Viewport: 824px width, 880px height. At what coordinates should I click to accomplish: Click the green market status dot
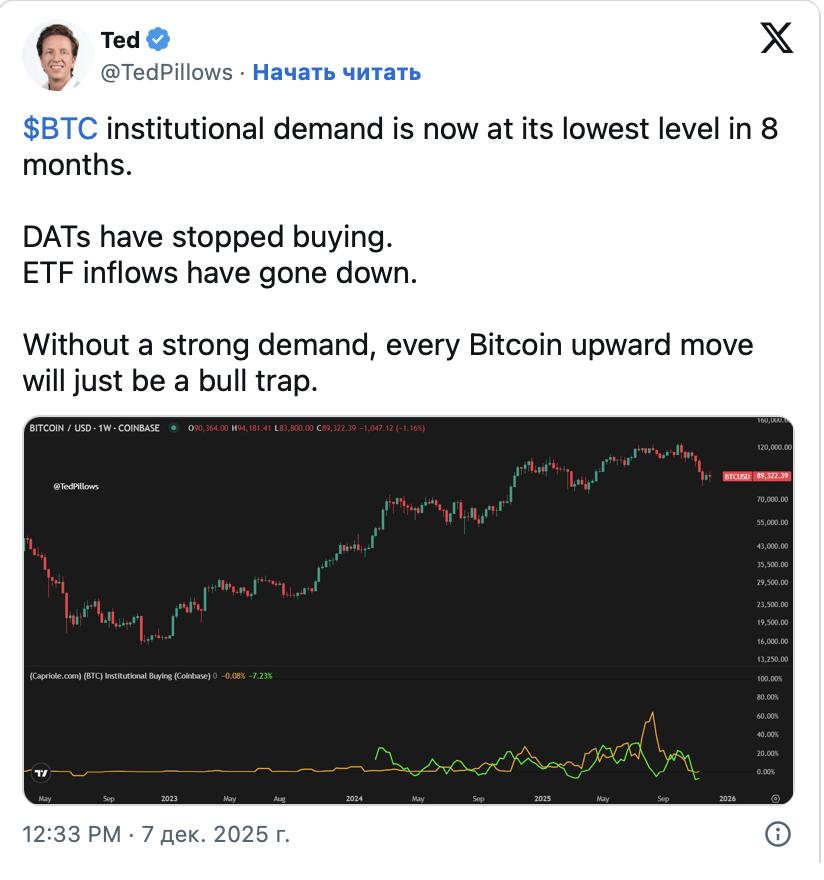(175, 428)
